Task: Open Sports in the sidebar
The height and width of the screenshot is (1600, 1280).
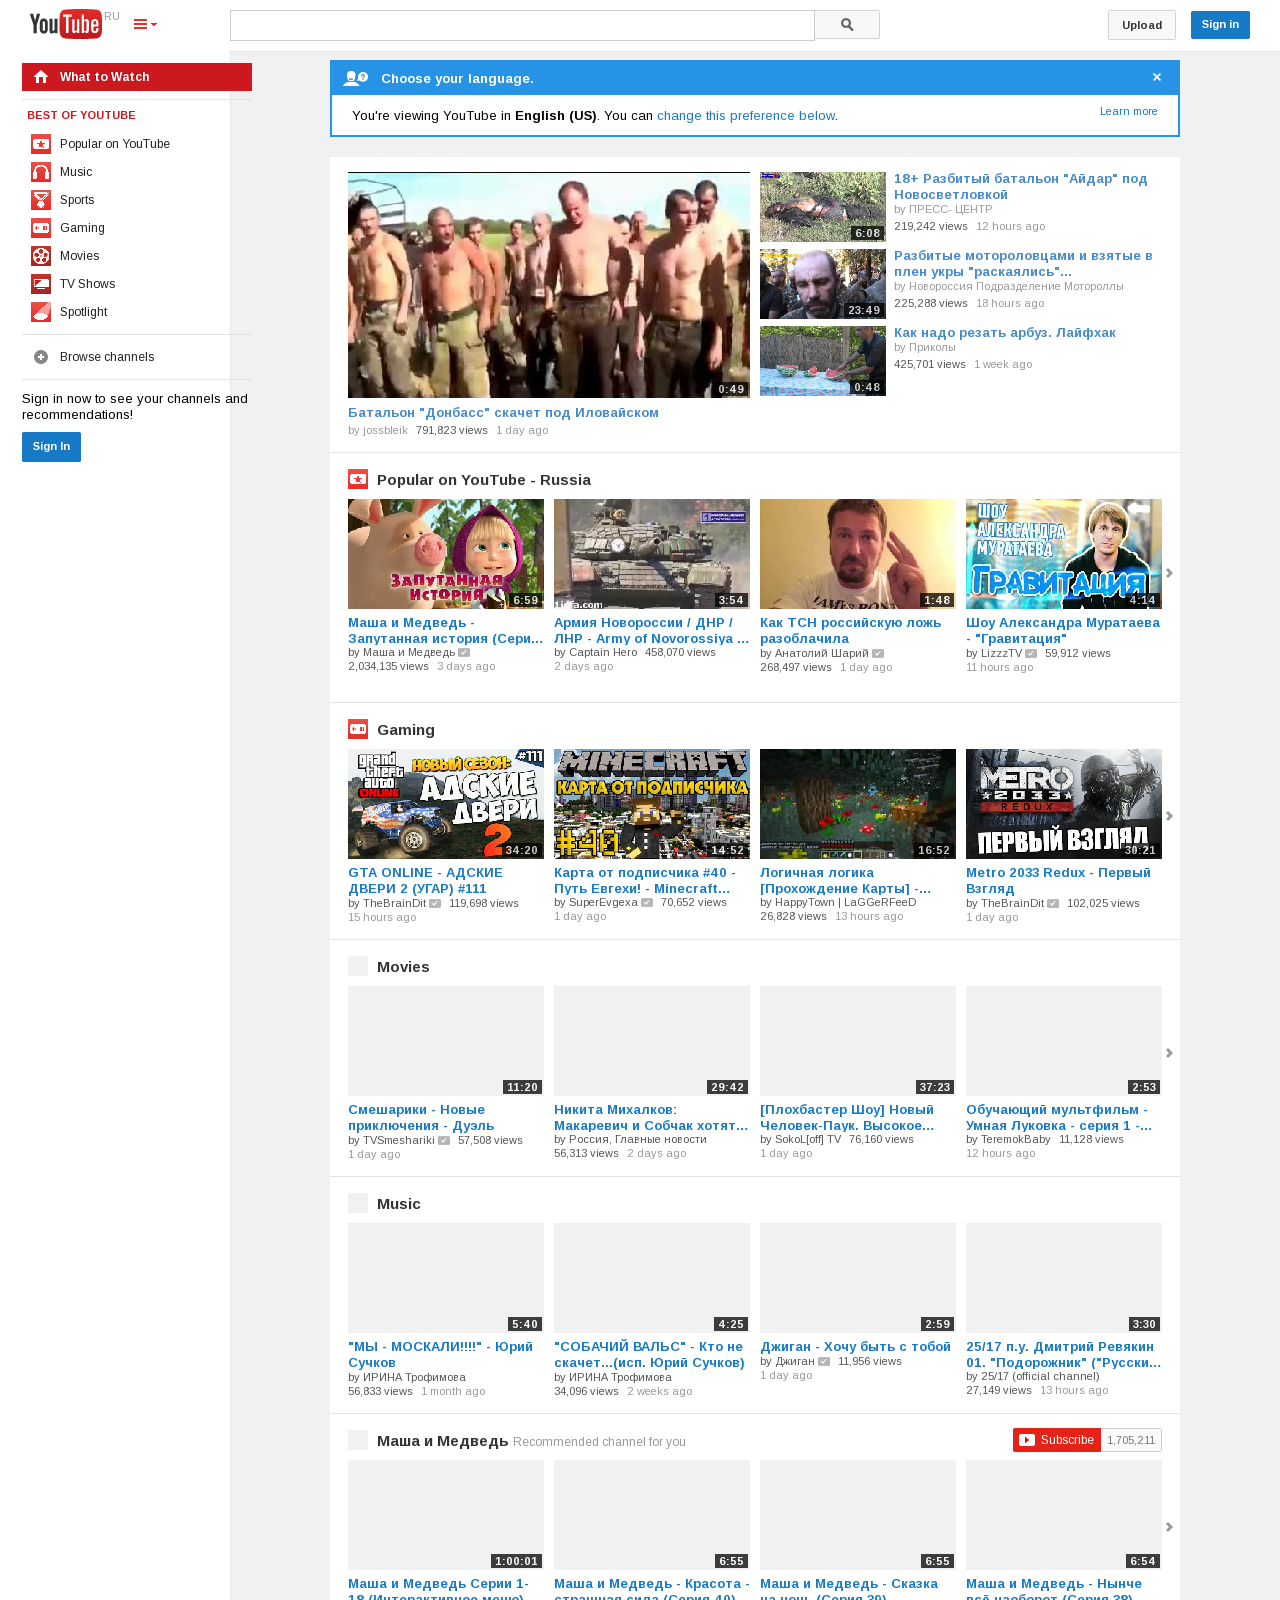Action: coord(77,200)
